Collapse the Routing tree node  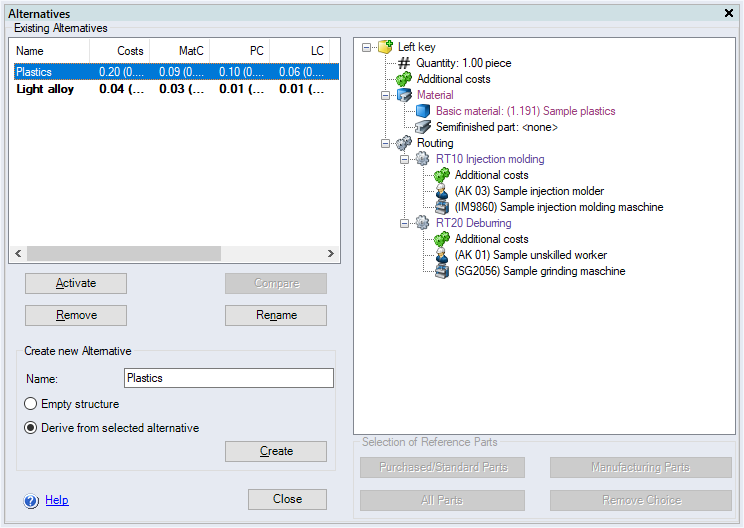tap(386, 143)
